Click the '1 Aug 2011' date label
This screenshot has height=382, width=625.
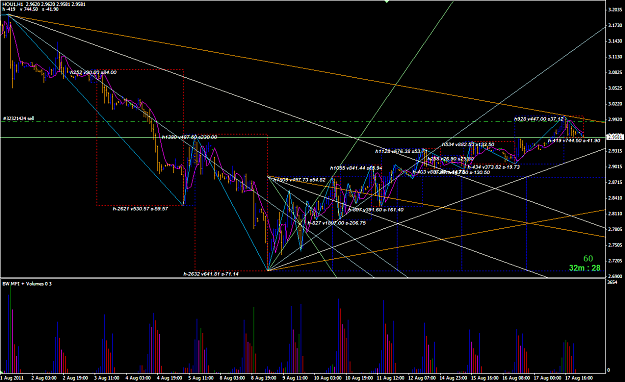tap(13, 378)
